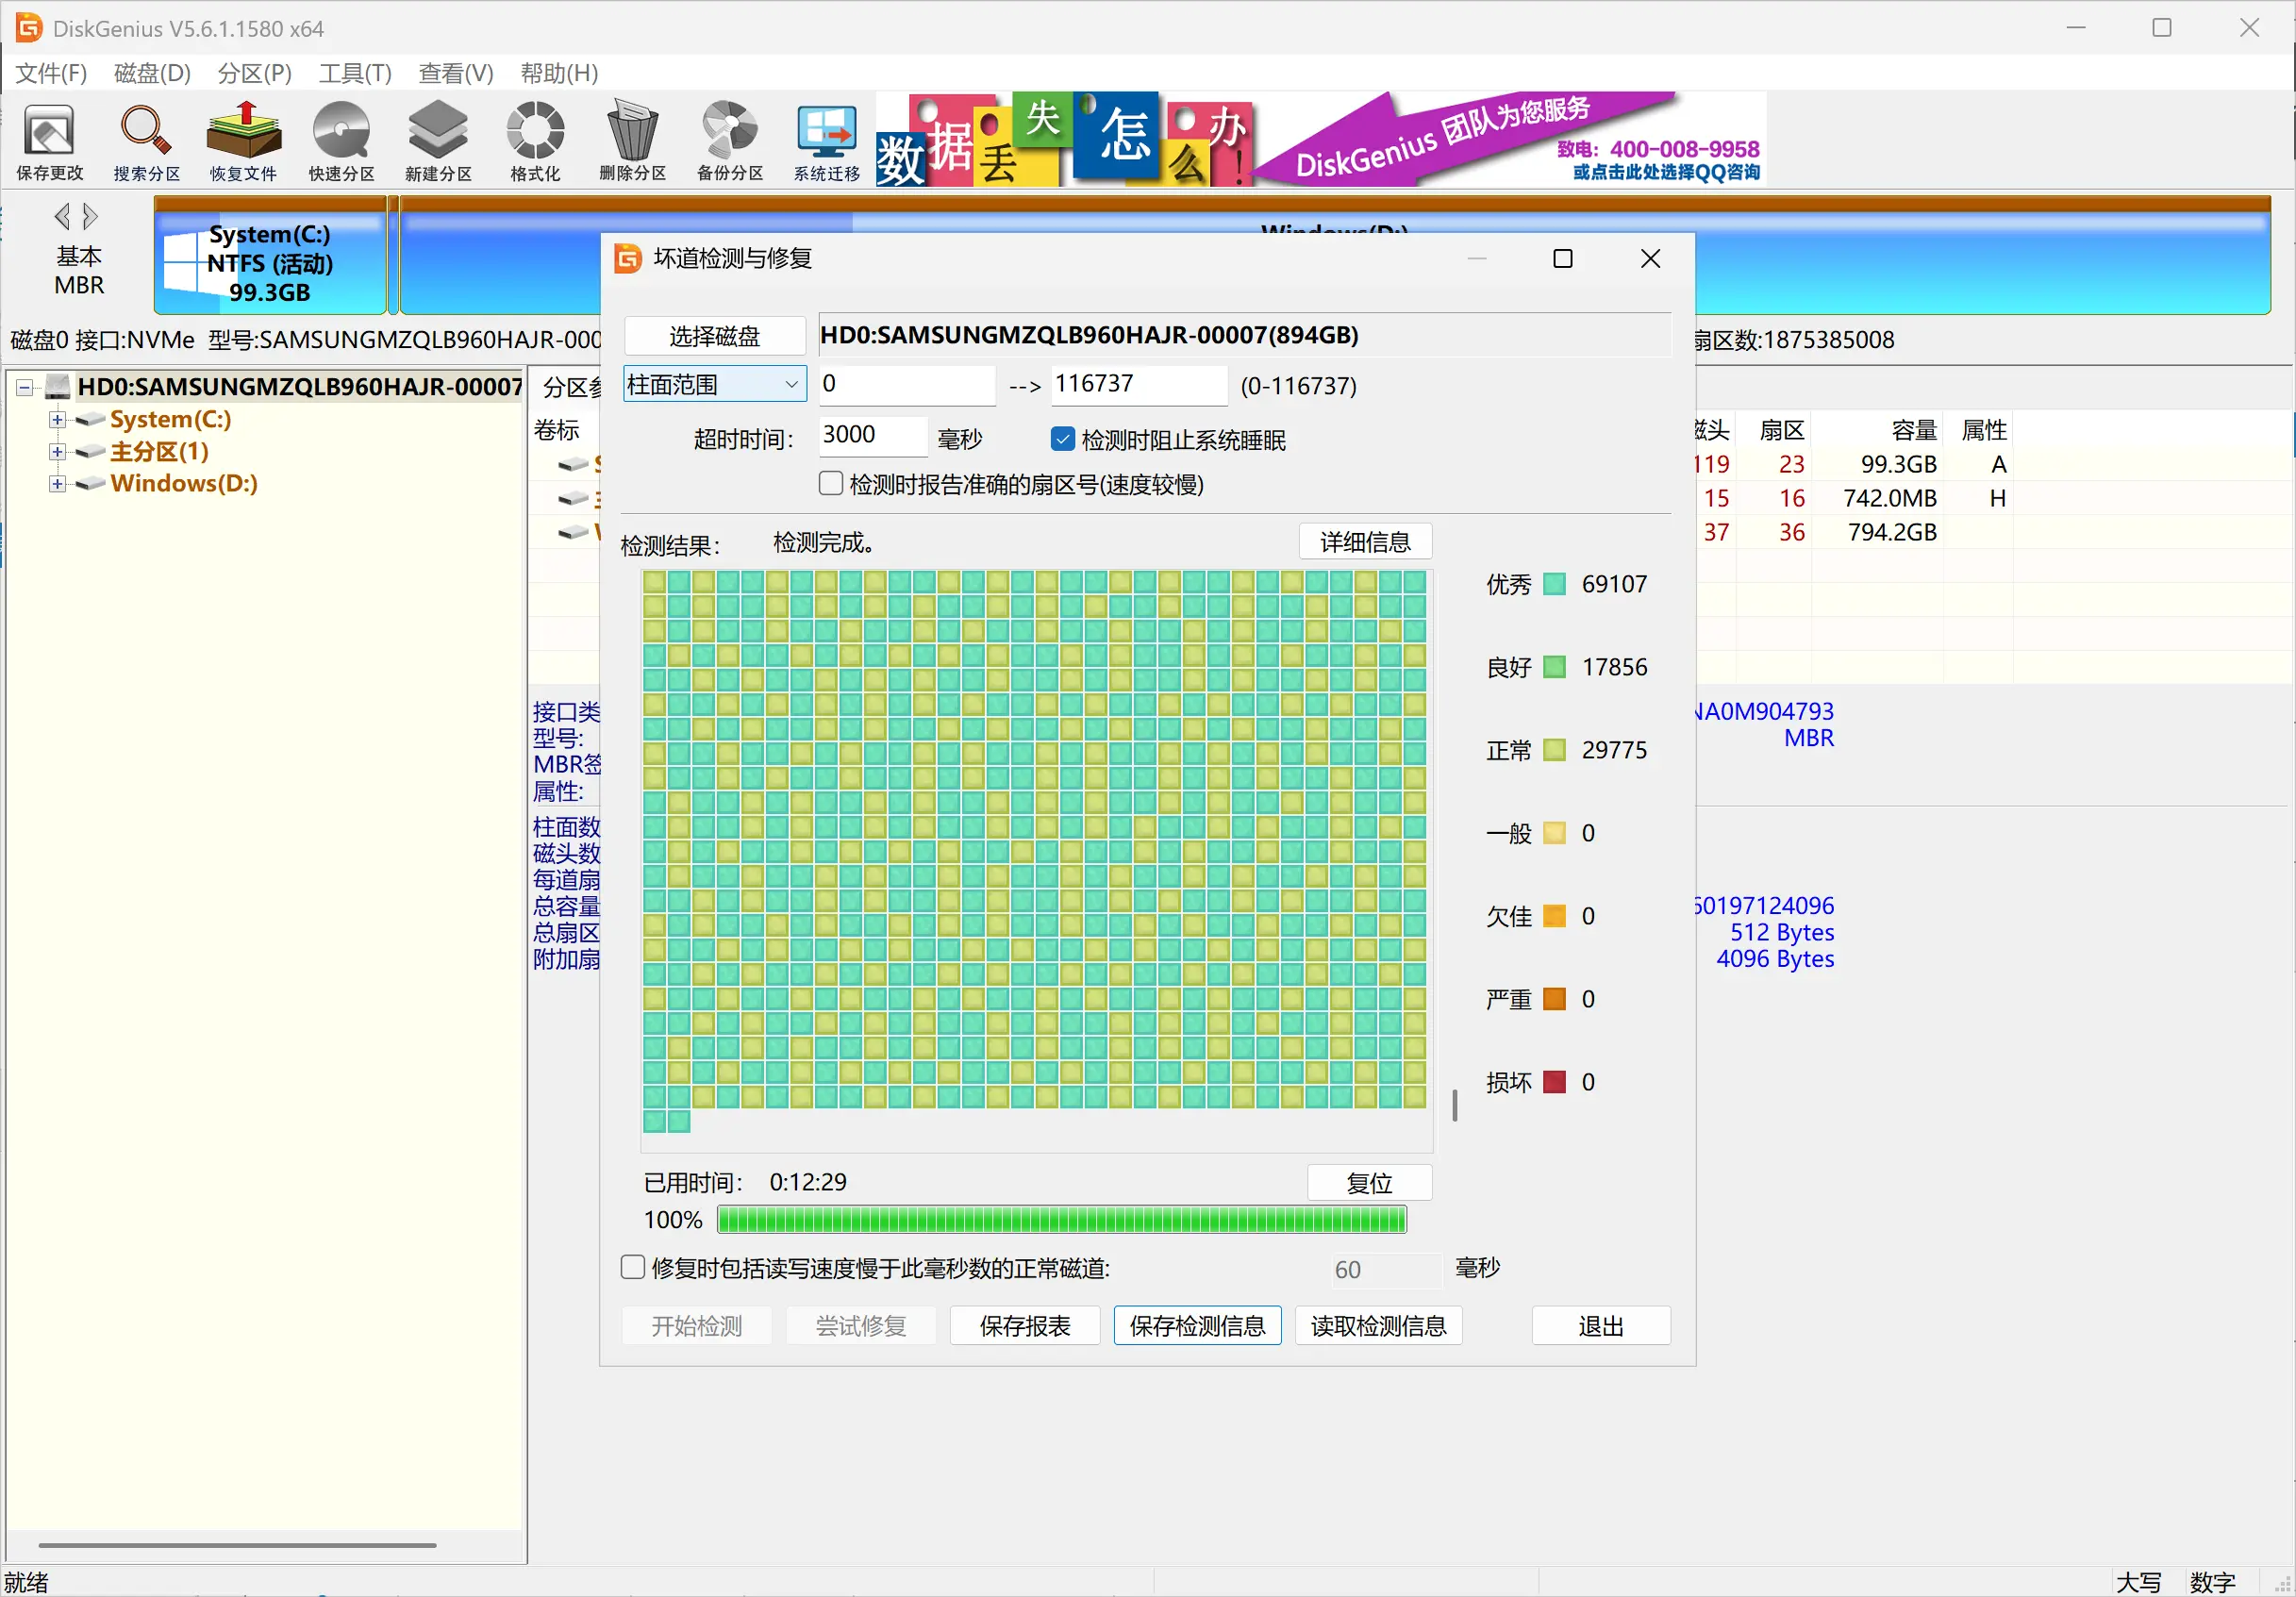The height and width of the screenshot is (1597, 2296).
Task: Click the 损坏 red color swatch
Action: coord(1554,1082)
